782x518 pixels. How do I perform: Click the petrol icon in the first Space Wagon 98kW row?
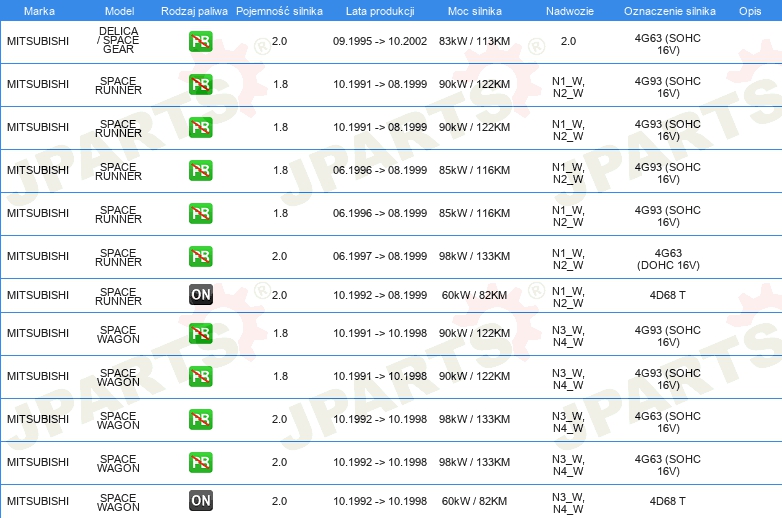(200, 419)
